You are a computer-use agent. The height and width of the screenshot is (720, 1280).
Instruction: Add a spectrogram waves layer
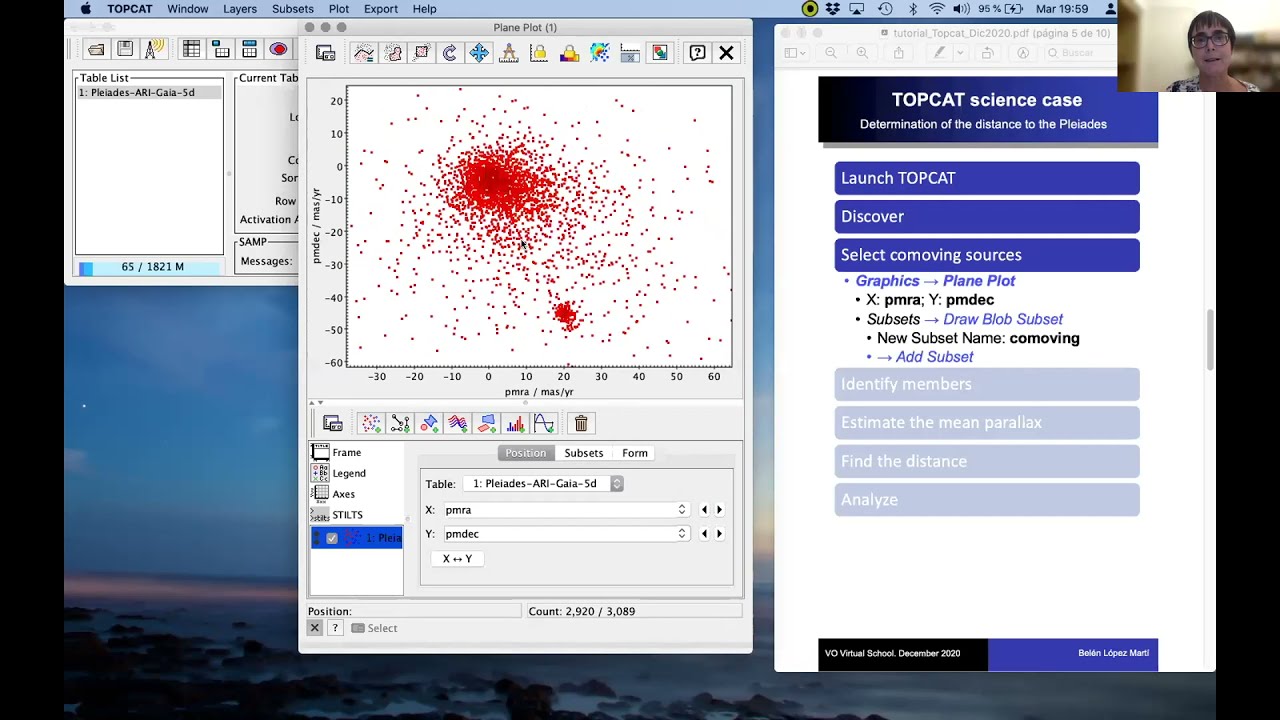coord(457,424)
